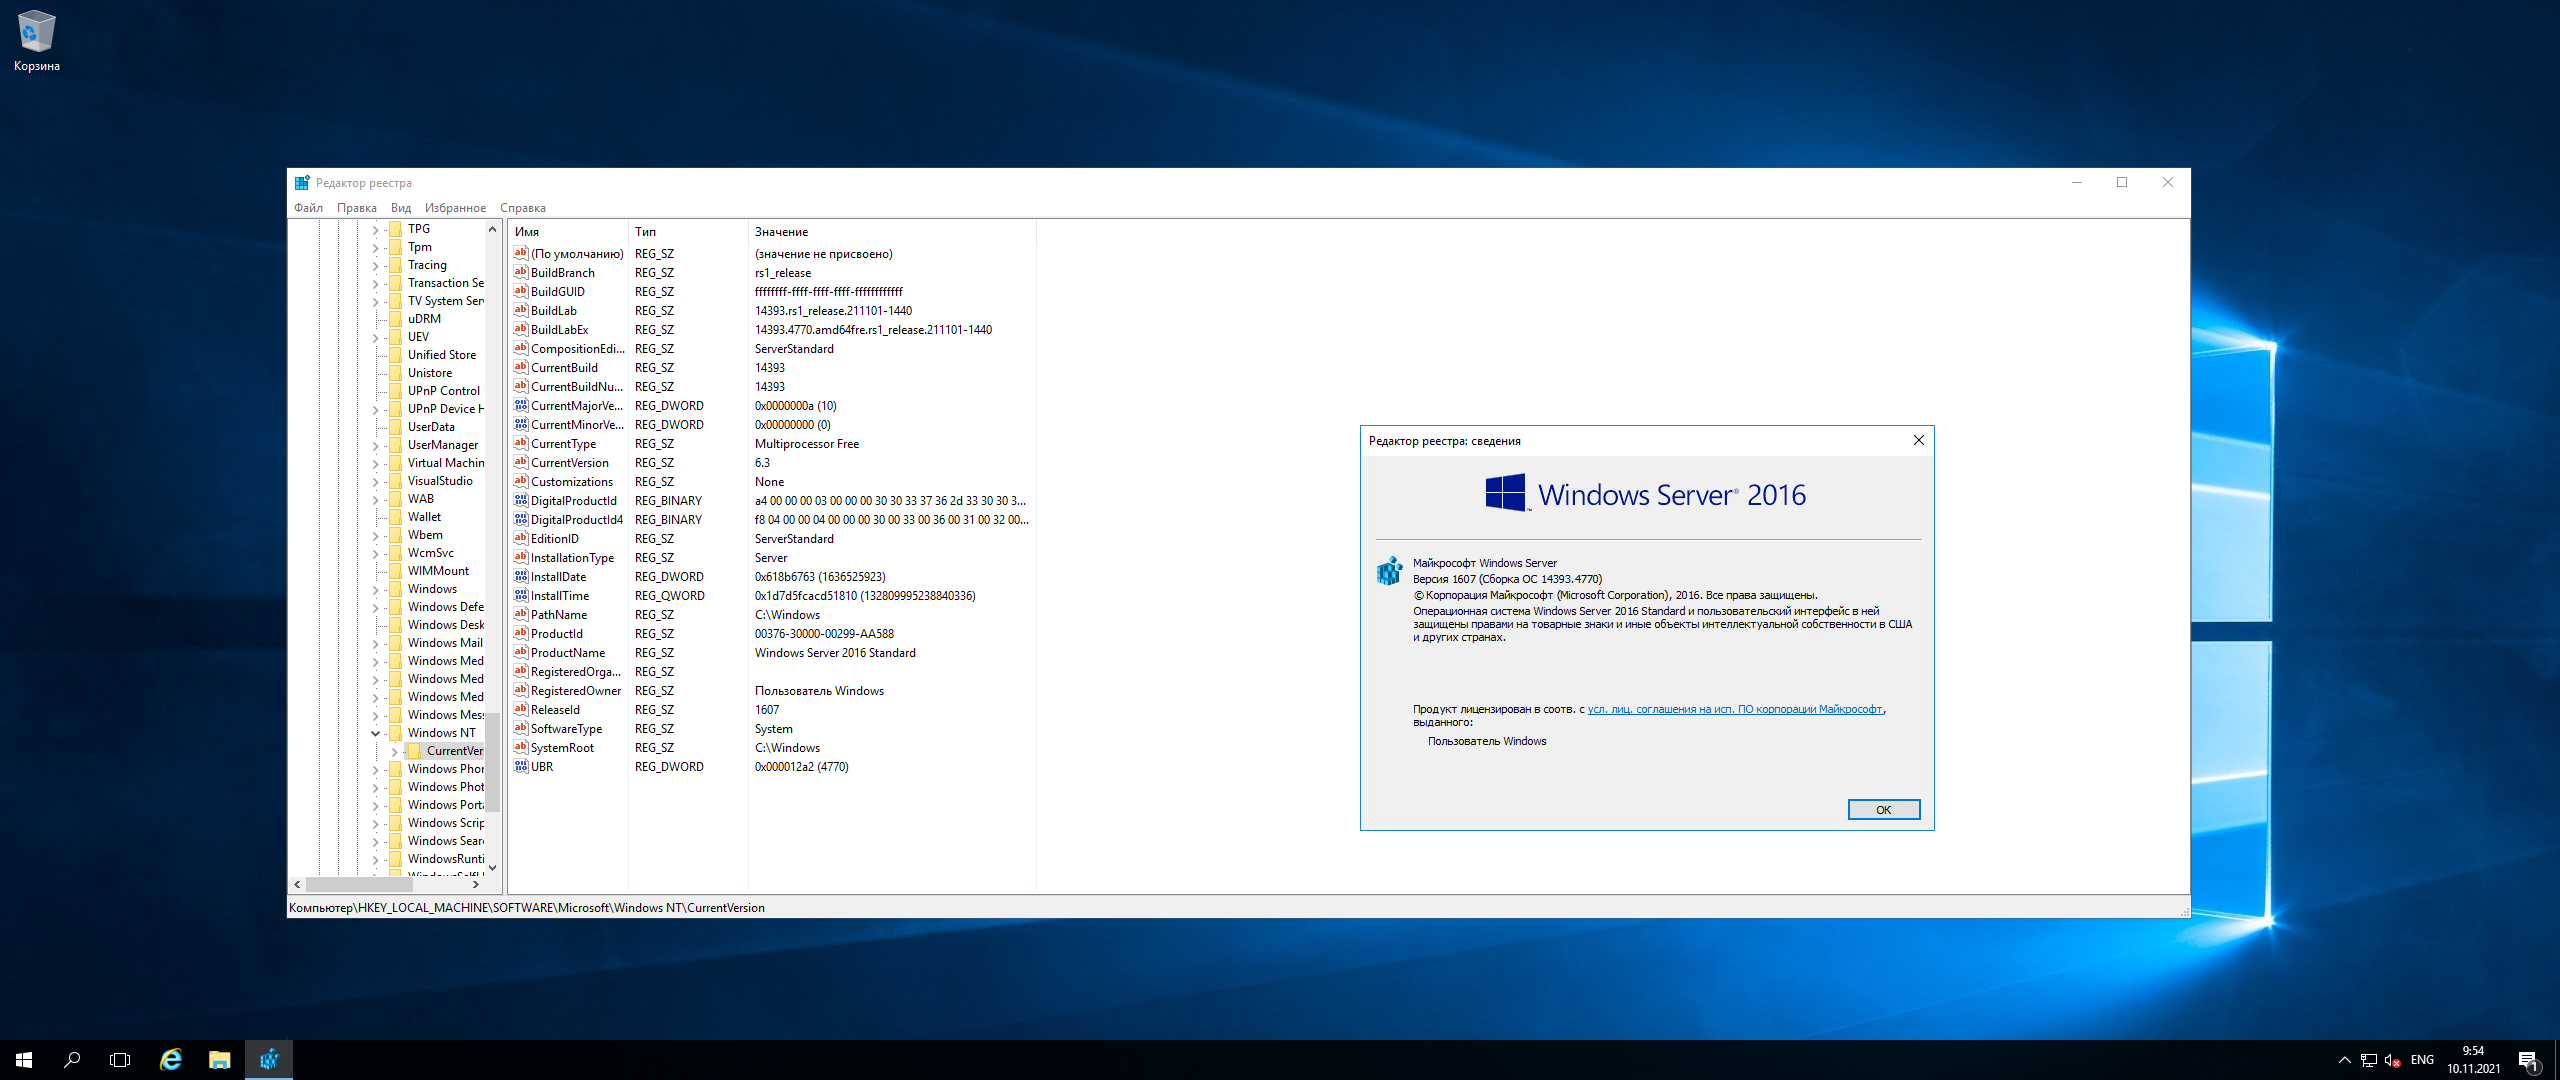Expand the UserManager tree node
Image resolution: width=2560 pixels, height=1080 pixels.
(x=376, y=446)
